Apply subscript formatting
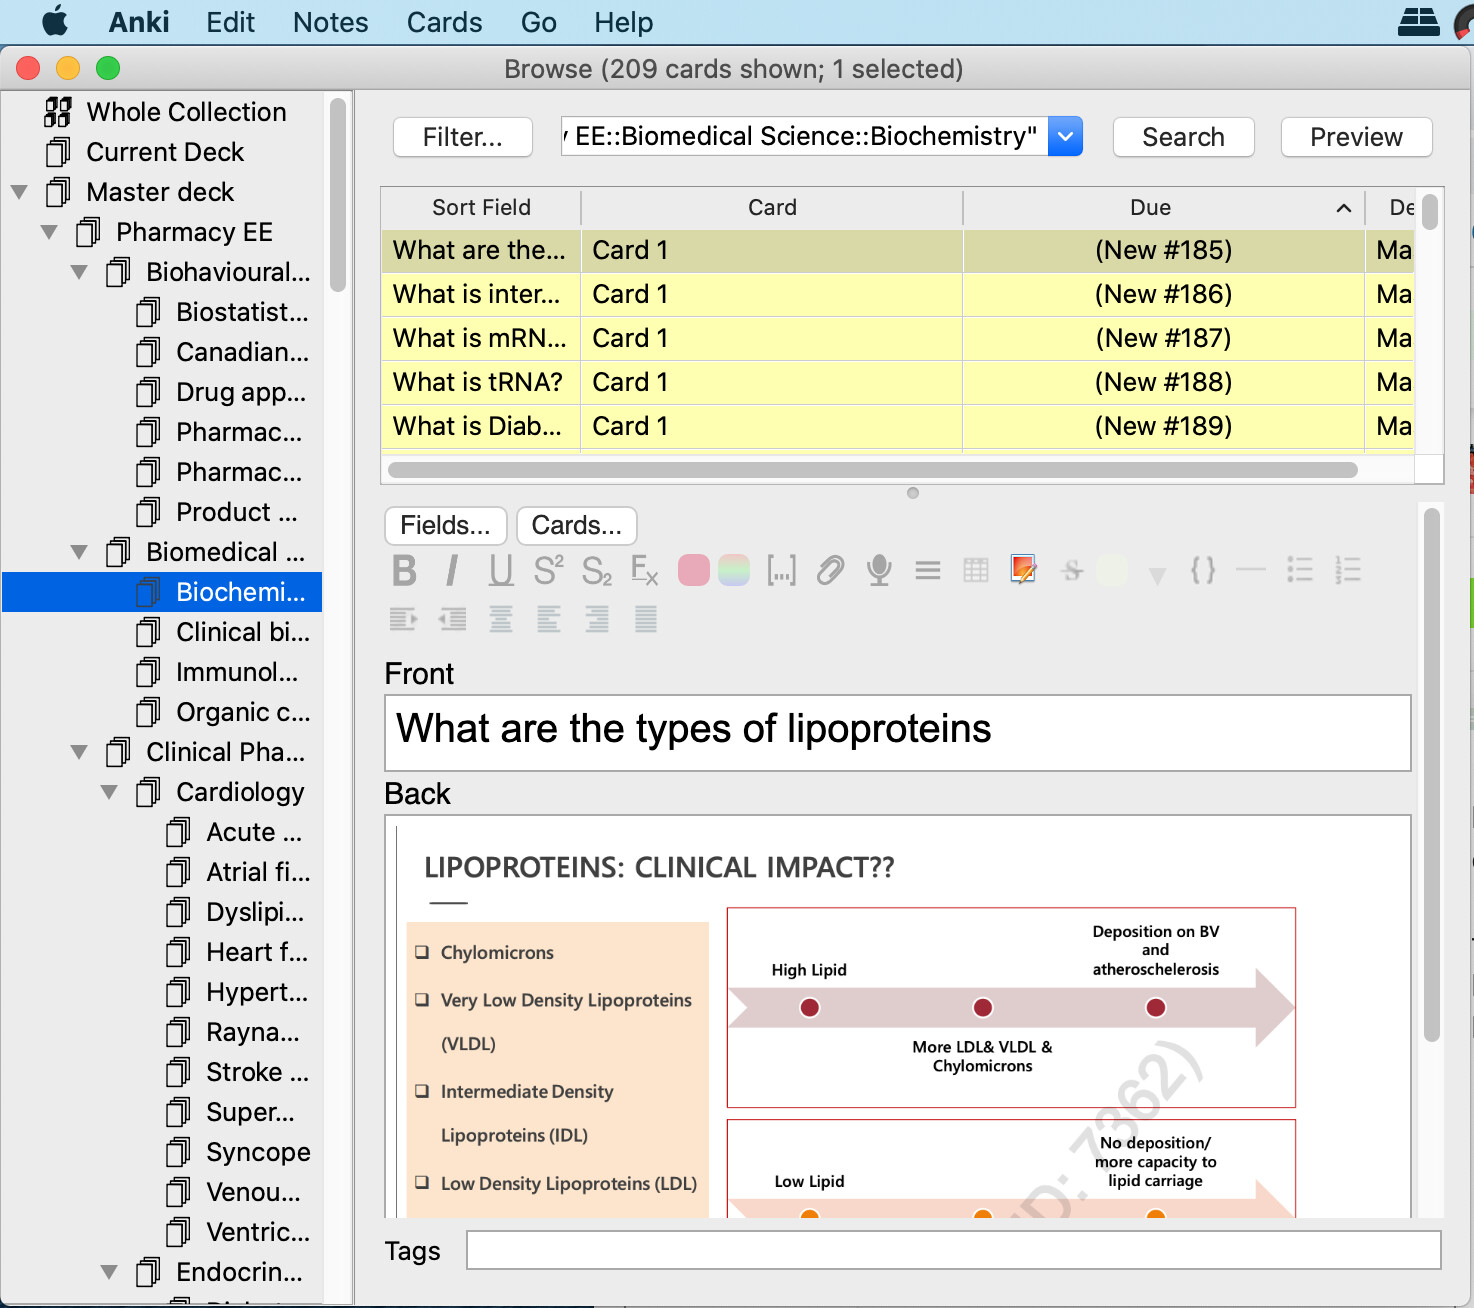The width and height of the screenshot is (1474, 1308). (x=597, y=571)
